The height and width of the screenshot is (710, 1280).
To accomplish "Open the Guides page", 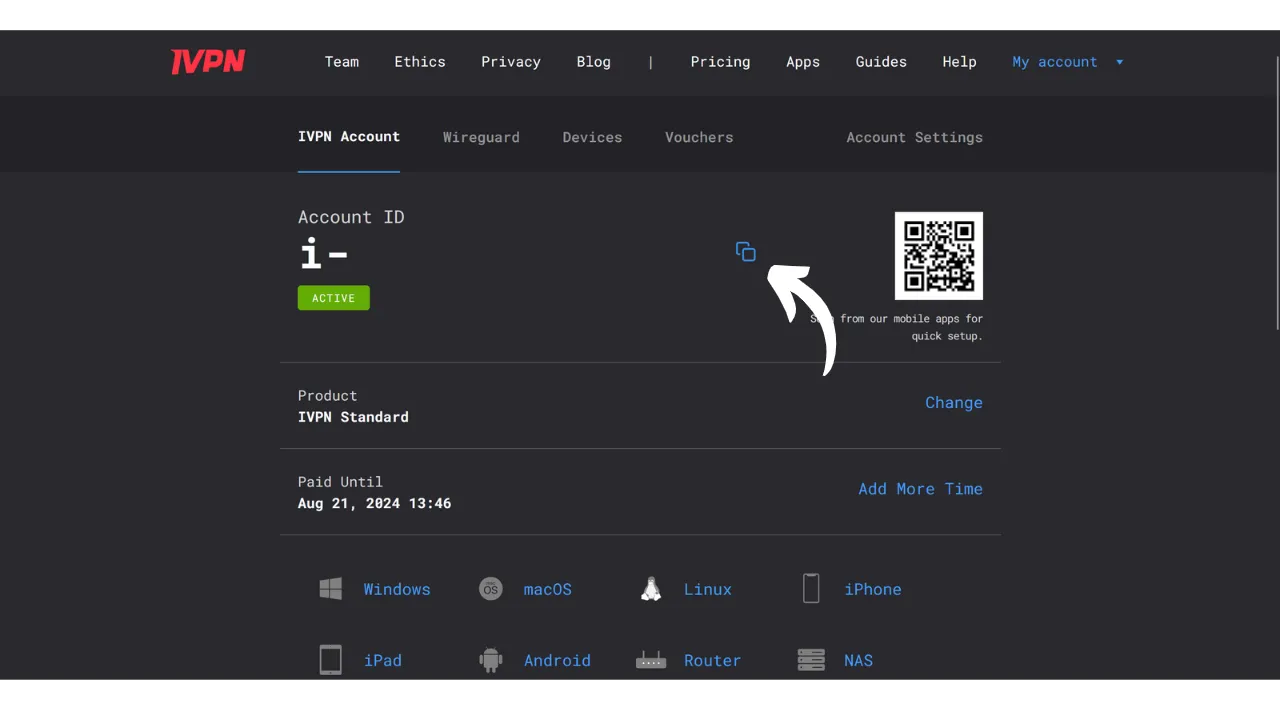I will point(881,62).
